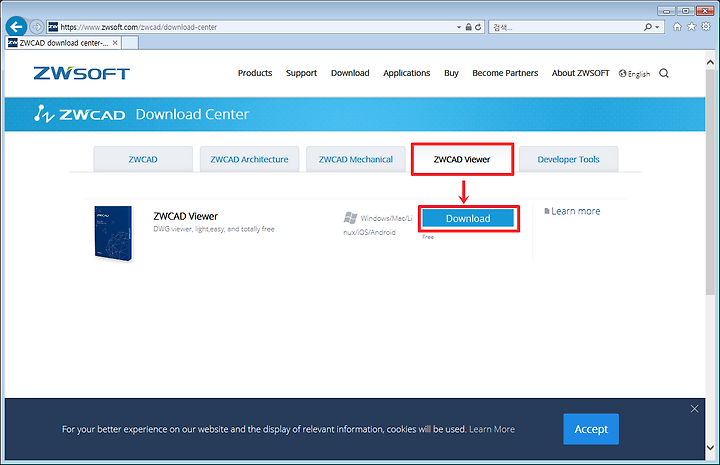Click the Learn More cookie policy link
The image size is (720, 465).
[x=492, y=429]
